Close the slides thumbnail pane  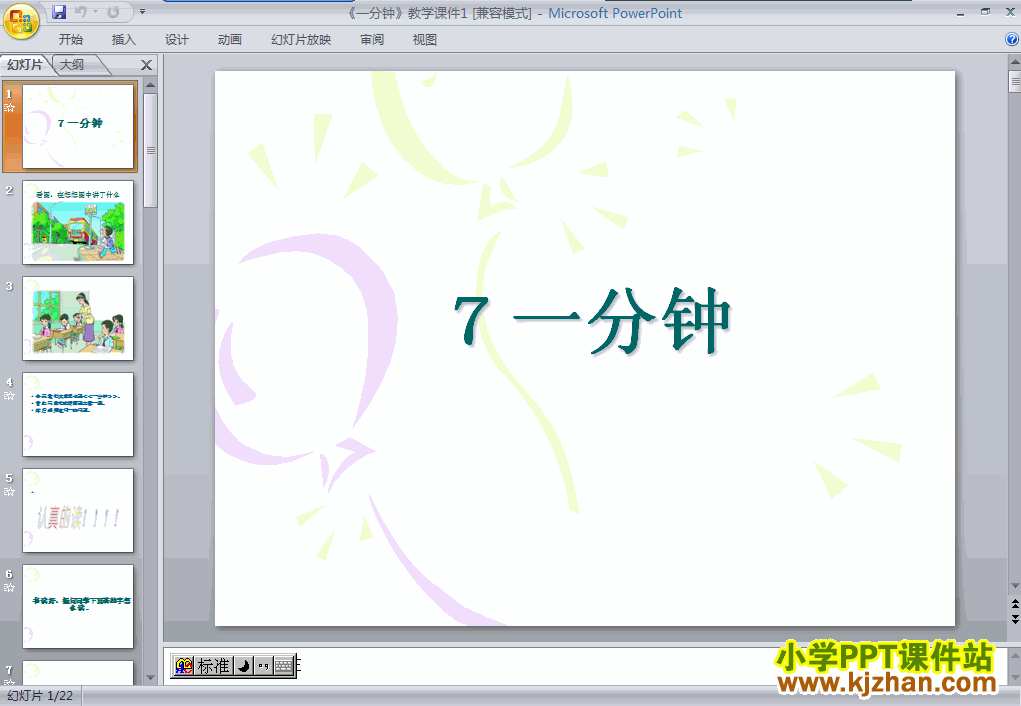coord(147,65)
